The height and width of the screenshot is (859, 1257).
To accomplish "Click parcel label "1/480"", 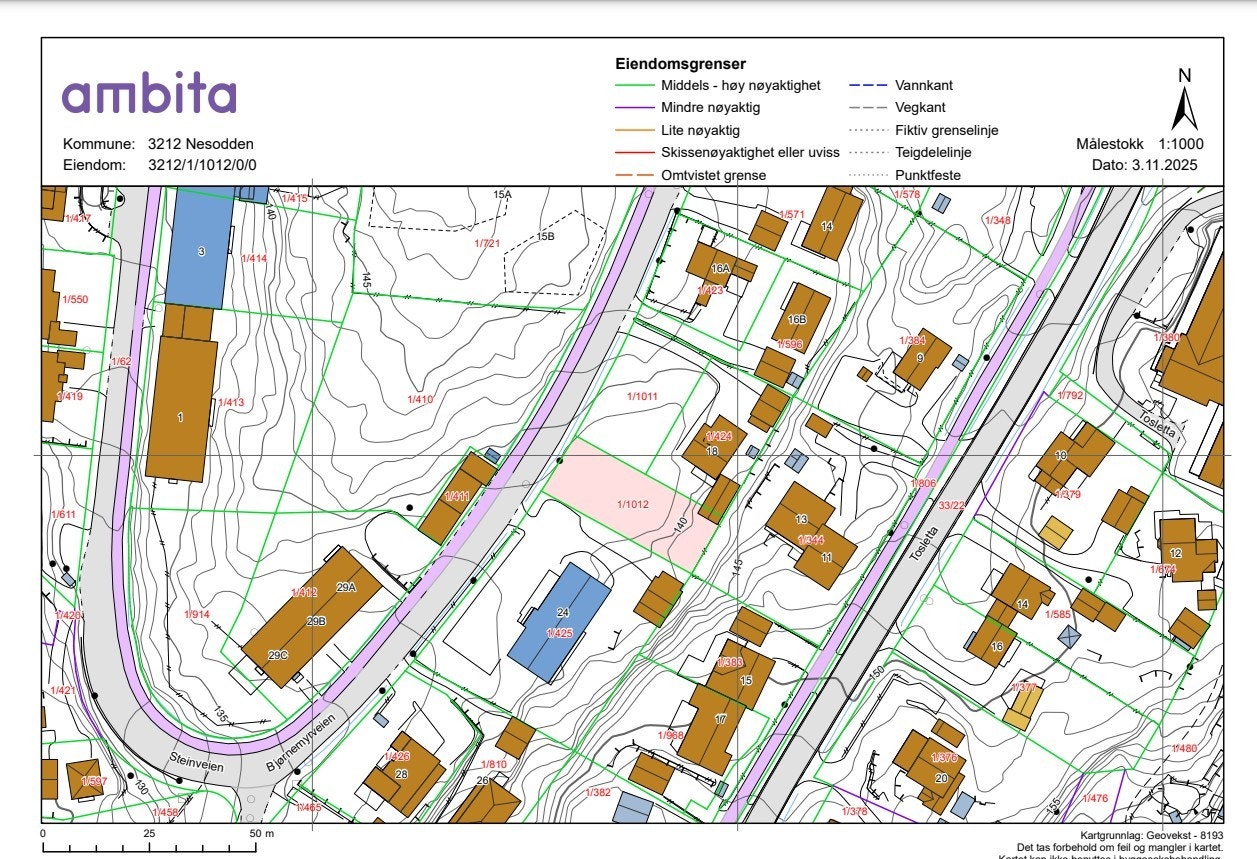I will 1183,748.
